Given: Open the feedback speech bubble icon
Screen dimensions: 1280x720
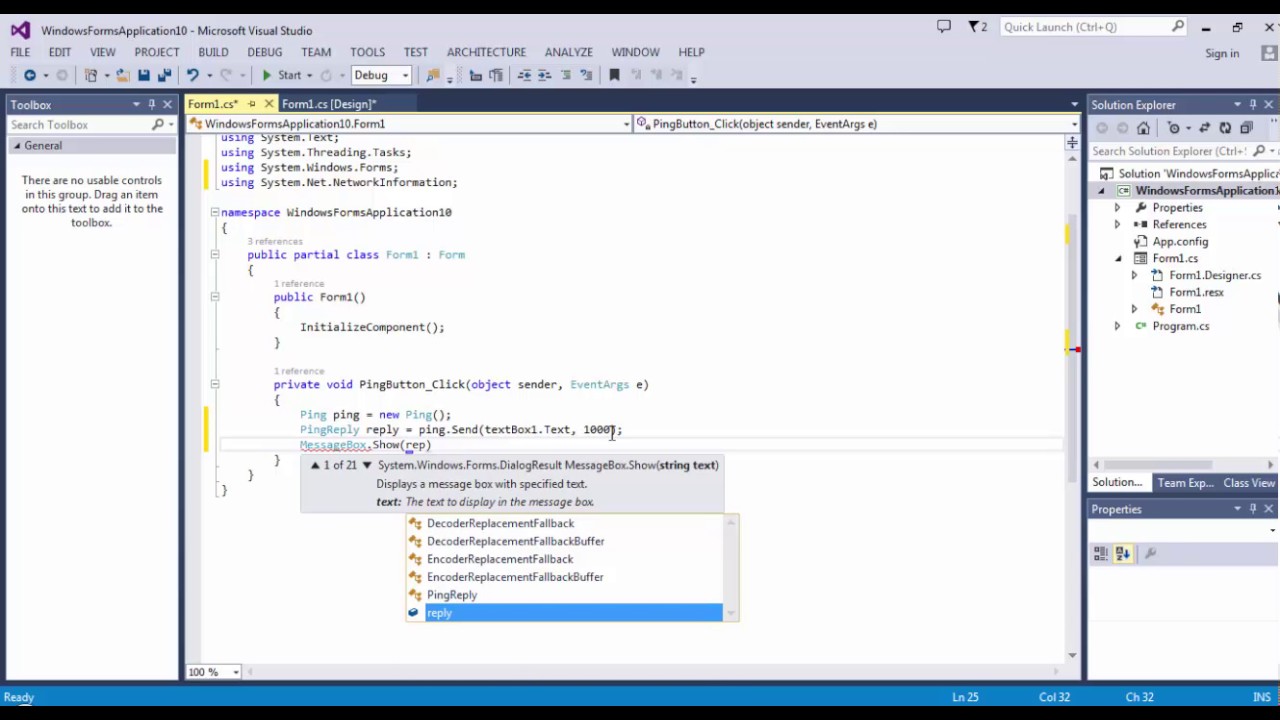Looking at the screenshot, I should point(944,27).
